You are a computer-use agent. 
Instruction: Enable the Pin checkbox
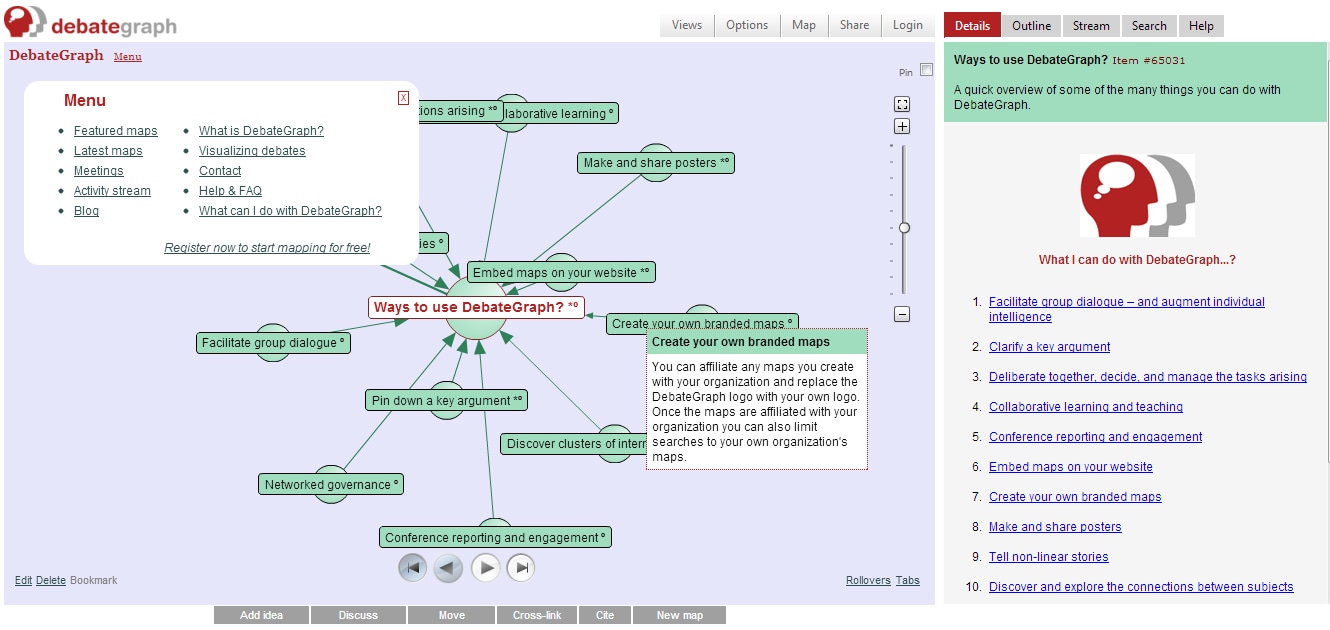[926, 70]
